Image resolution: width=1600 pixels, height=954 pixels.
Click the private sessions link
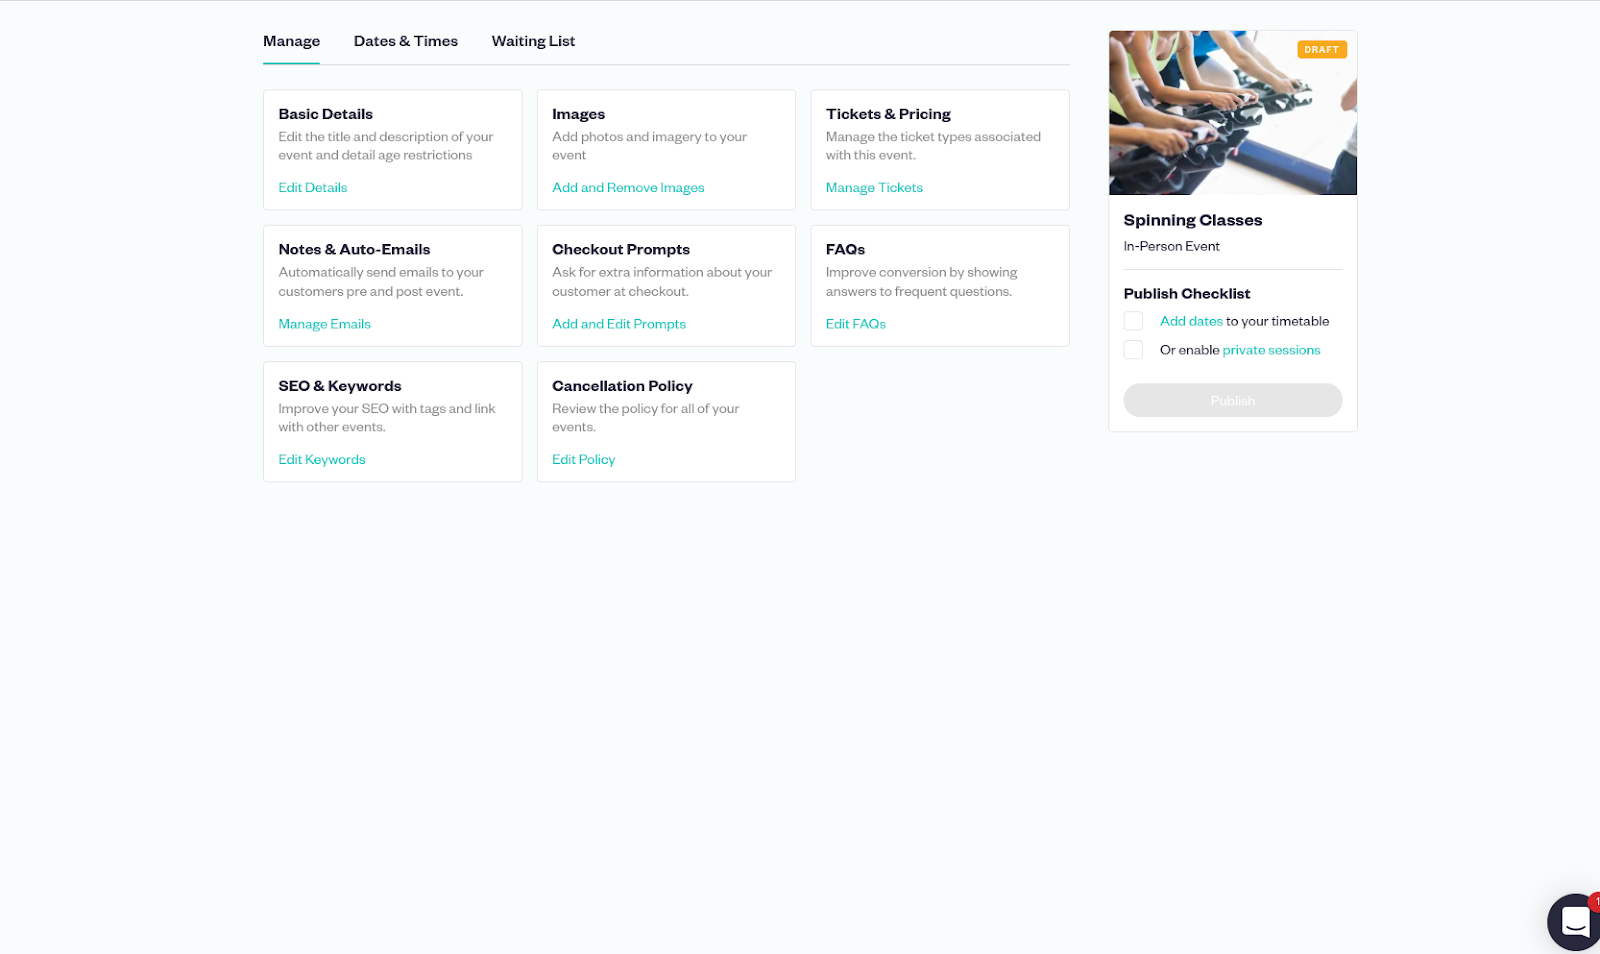tap(1271, 349)
